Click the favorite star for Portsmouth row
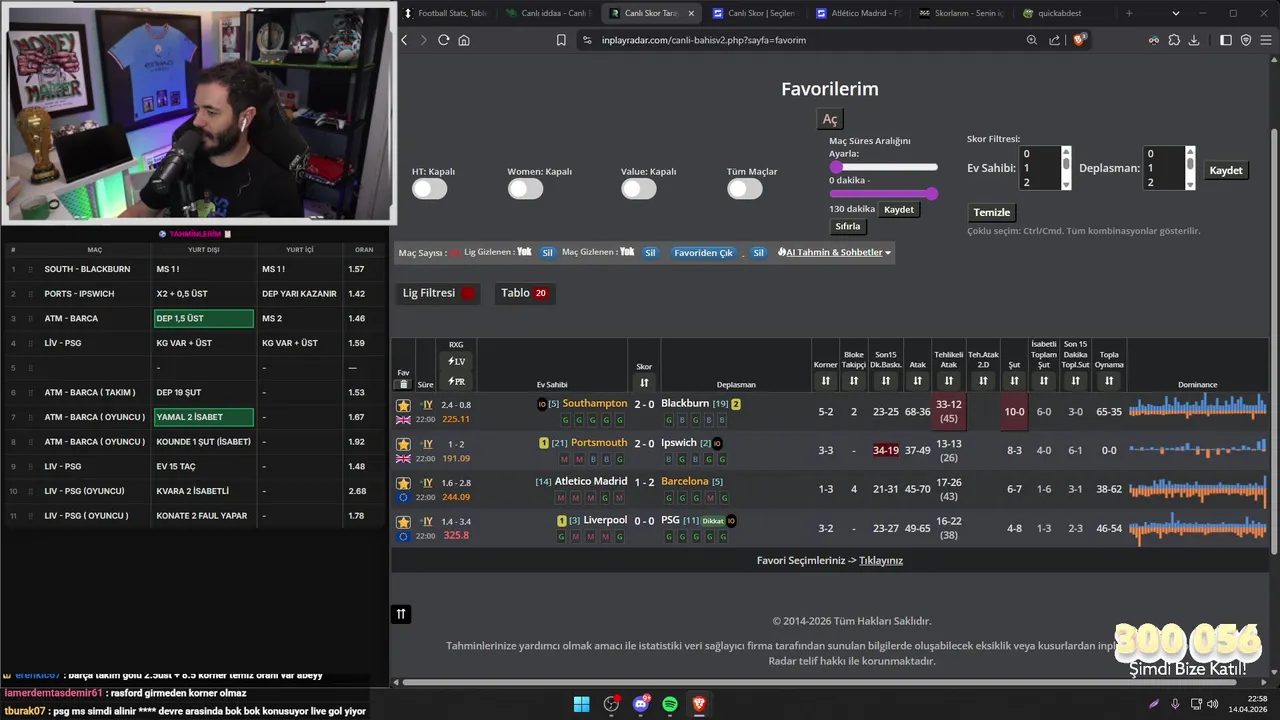1280x720 pixels. [403, 444]
